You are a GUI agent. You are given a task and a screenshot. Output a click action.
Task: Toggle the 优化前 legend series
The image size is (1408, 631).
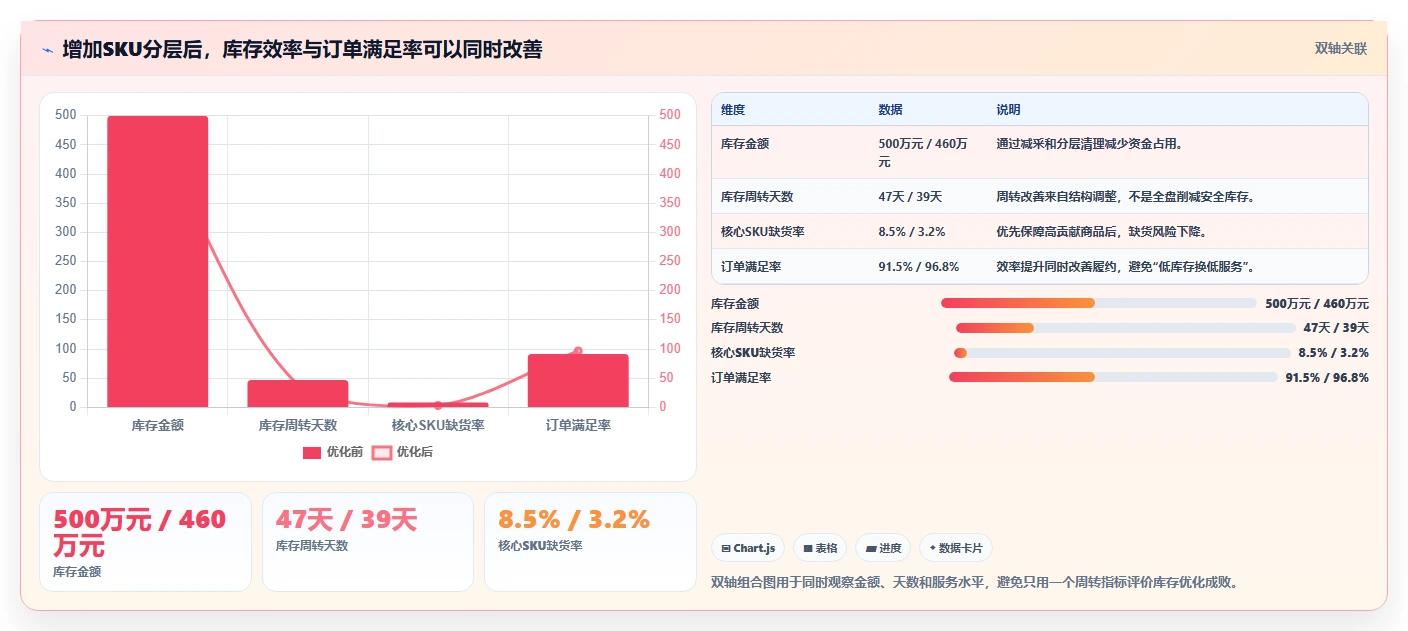[x=333, y=452]
